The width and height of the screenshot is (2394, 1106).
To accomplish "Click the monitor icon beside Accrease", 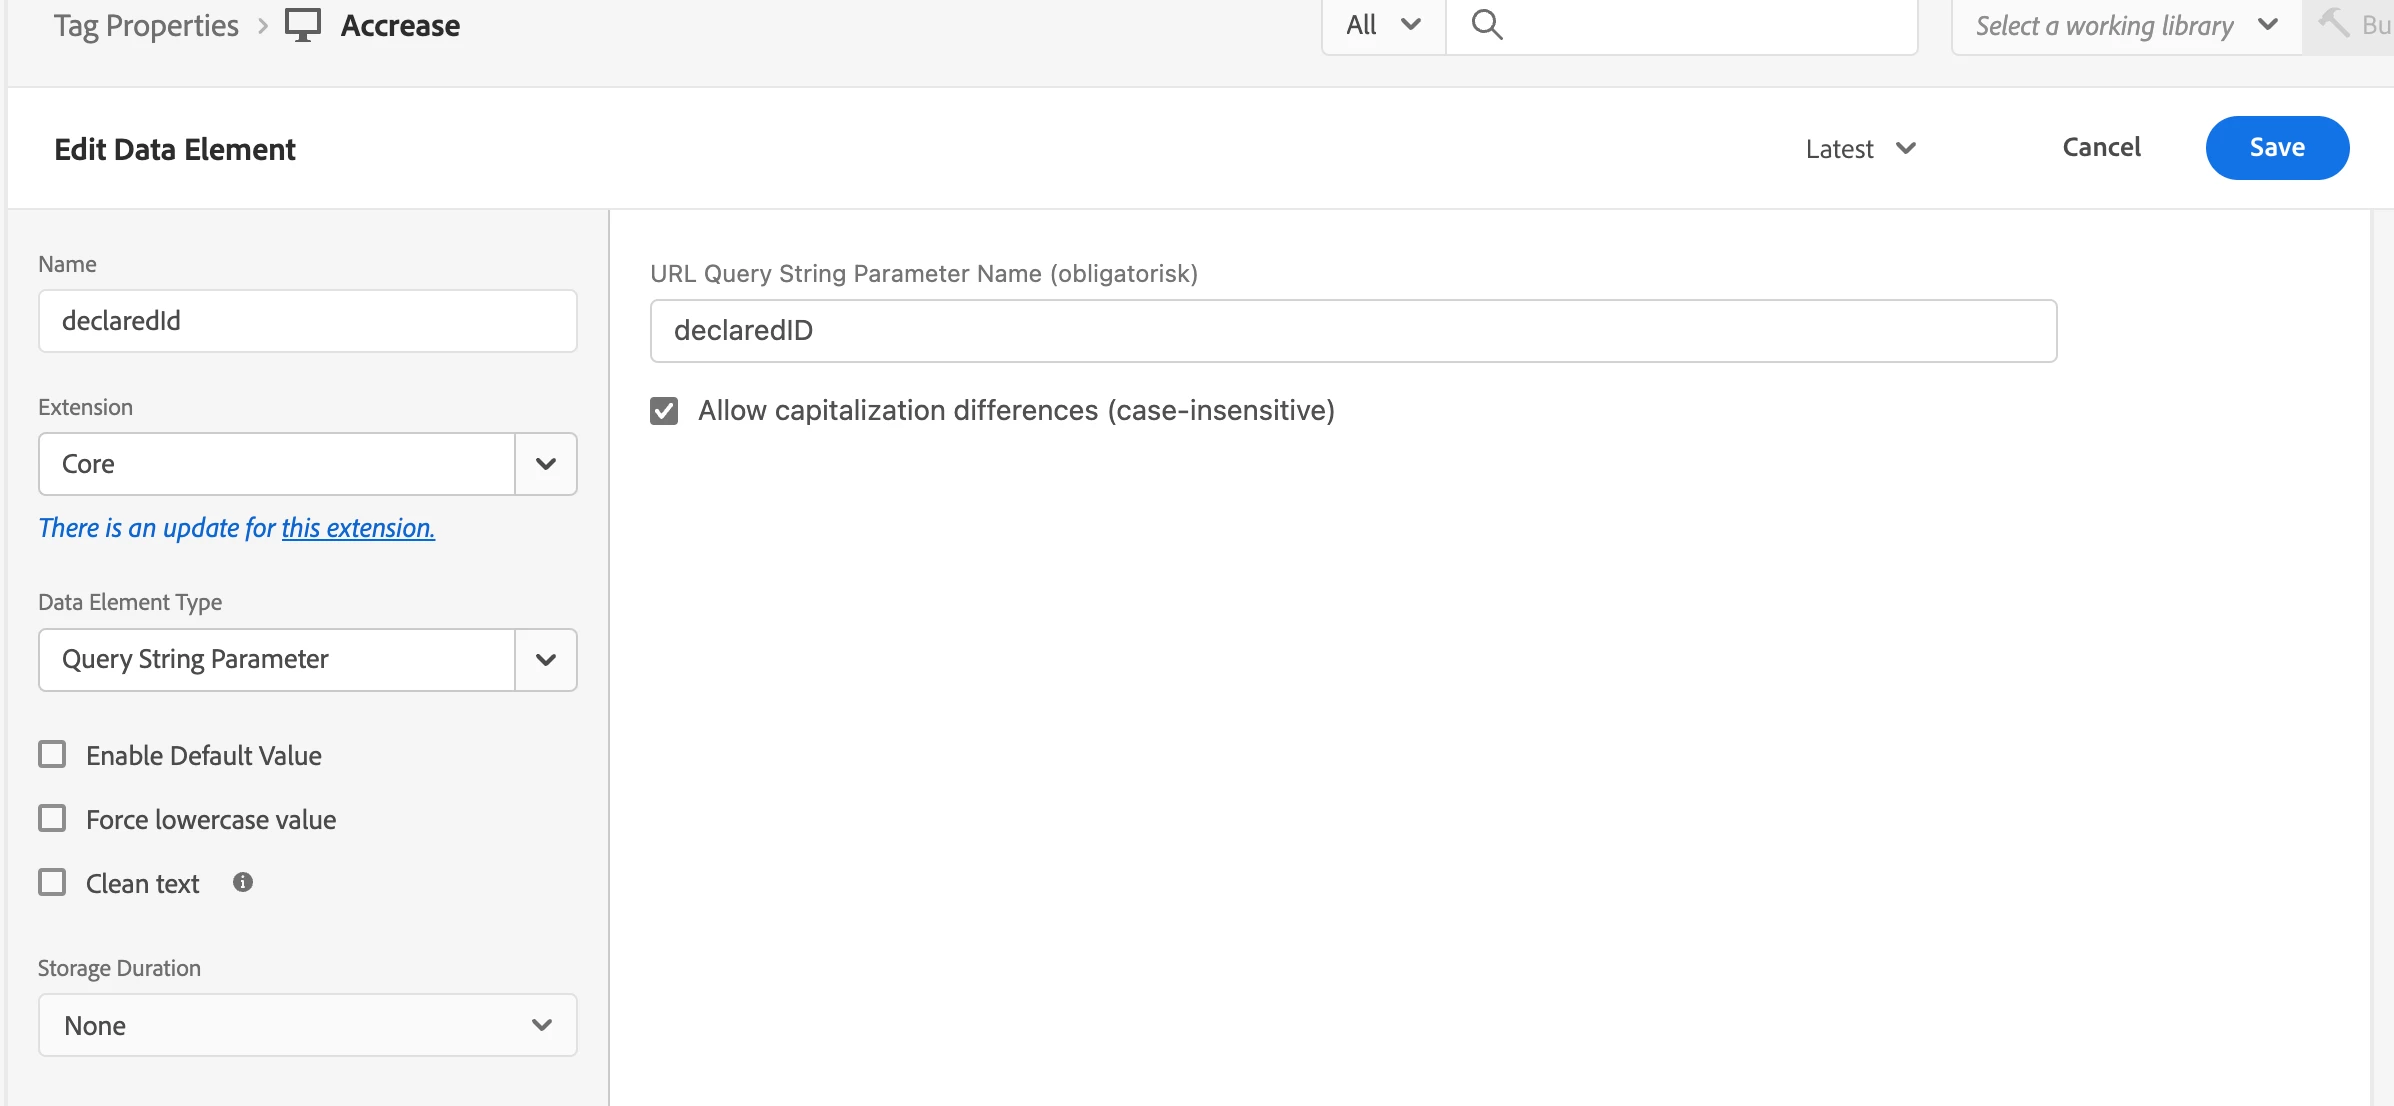I will [x=302, y=25].
